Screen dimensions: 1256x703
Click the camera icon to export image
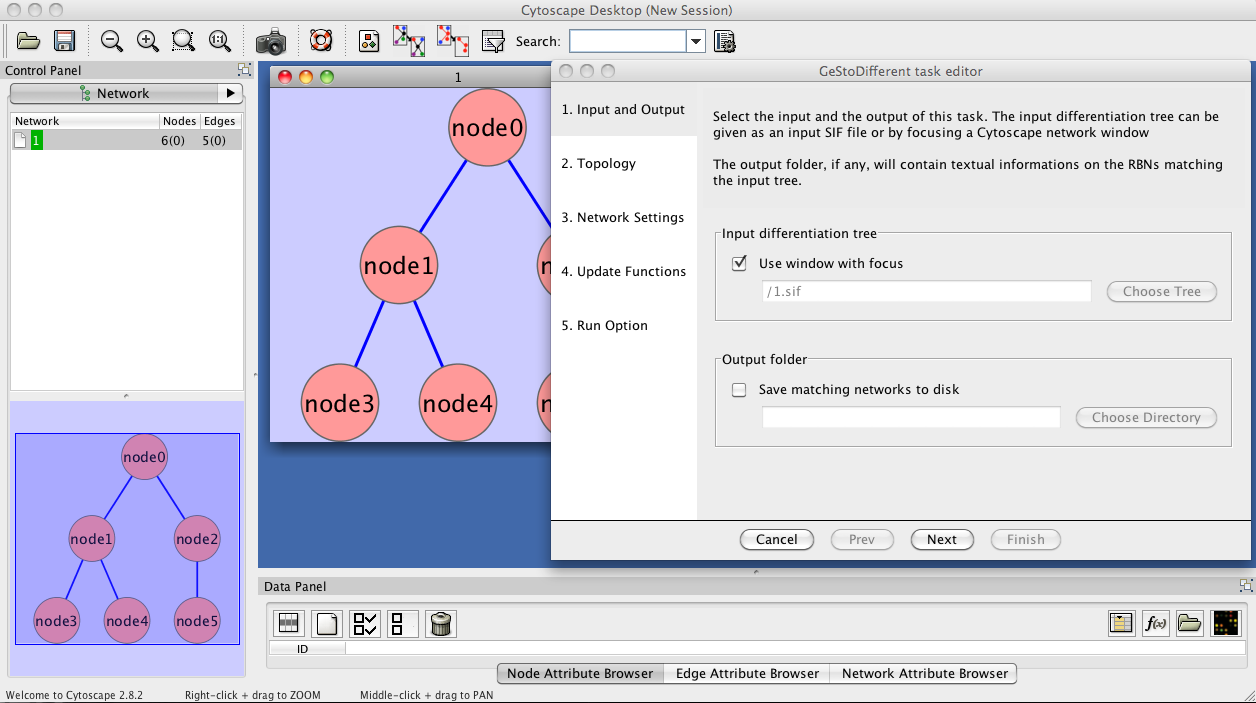tap(271, 42)
